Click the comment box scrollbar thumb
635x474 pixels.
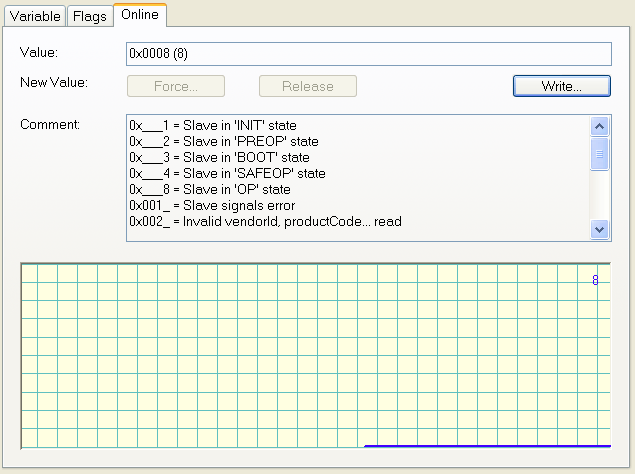[599, 154]
